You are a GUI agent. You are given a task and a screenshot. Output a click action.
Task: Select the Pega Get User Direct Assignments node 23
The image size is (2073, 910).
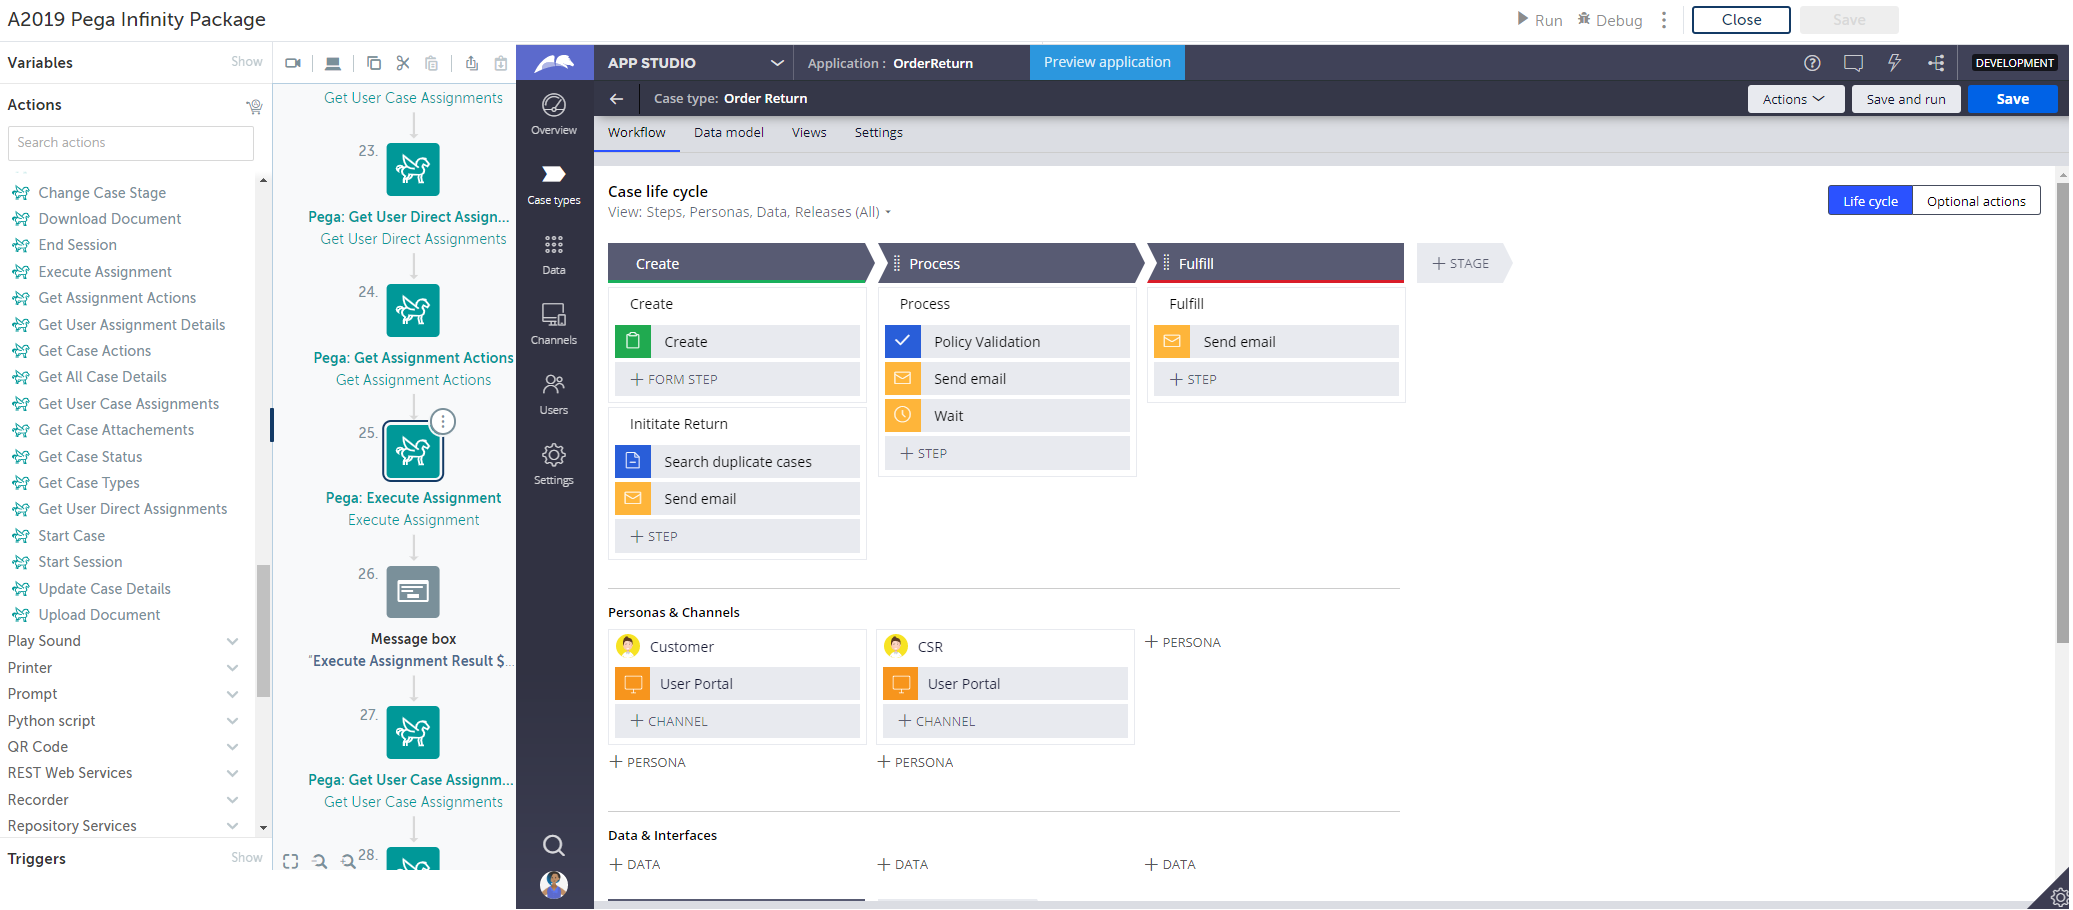pos(413,169)
